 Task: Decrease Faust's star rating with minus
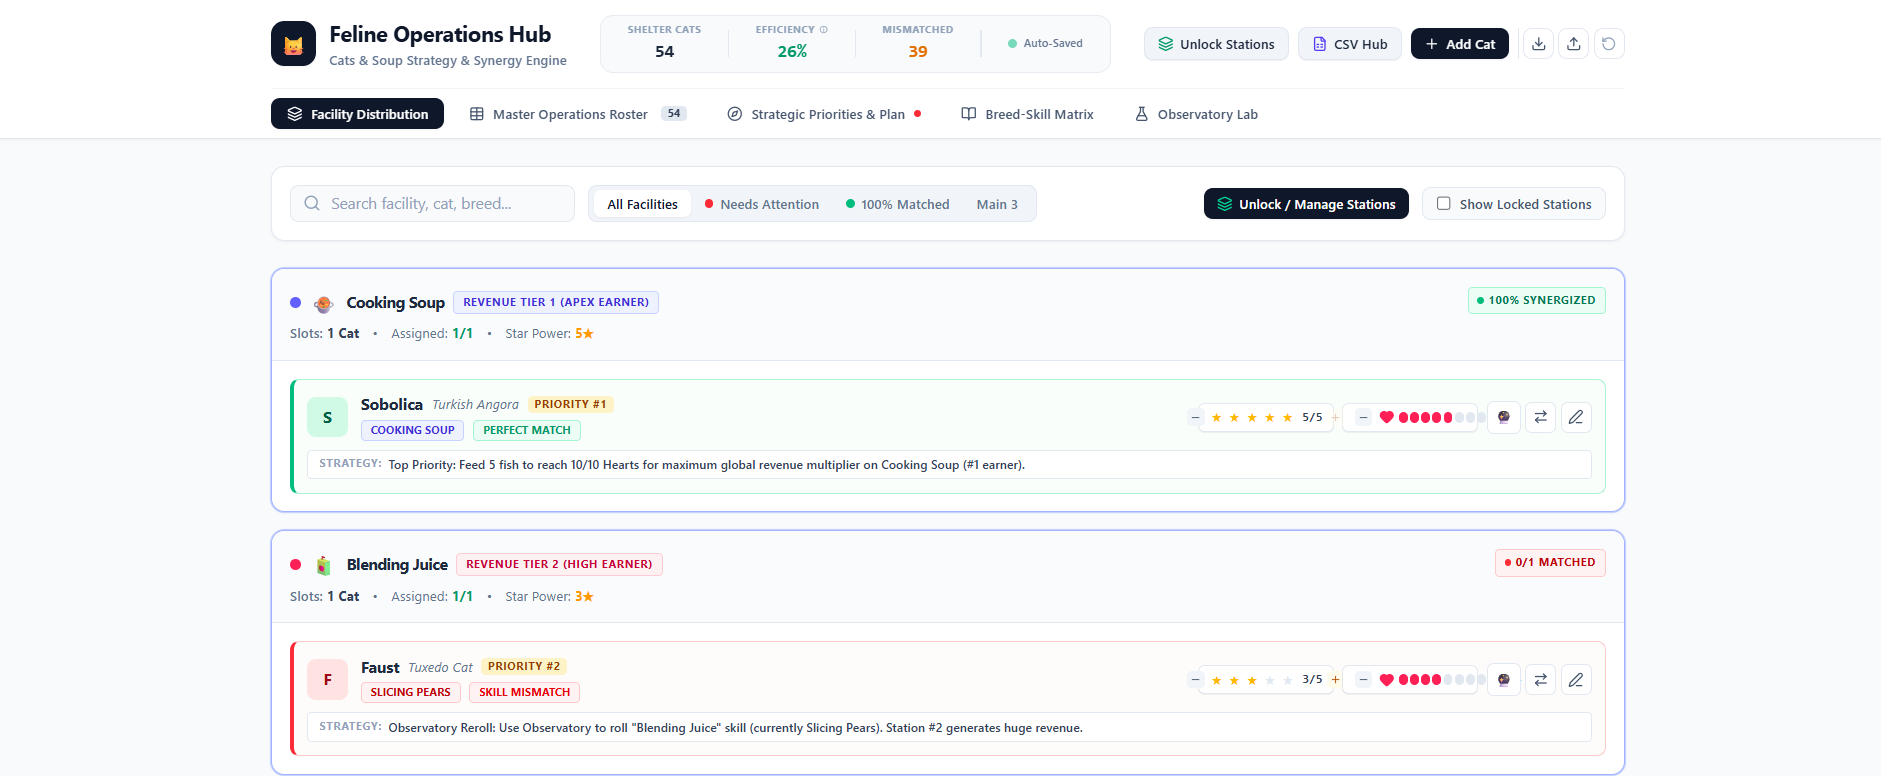click(1195, 680)
